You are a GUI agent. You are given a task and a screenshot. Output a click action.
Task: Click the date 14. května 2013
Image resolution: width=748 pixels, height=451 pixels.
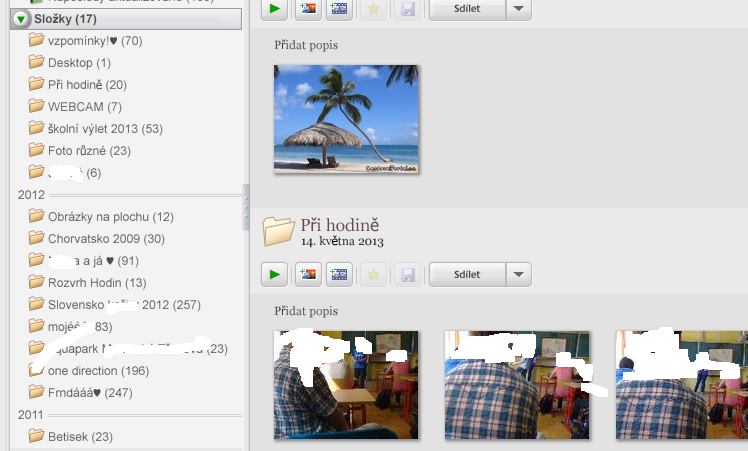point(342,241)
